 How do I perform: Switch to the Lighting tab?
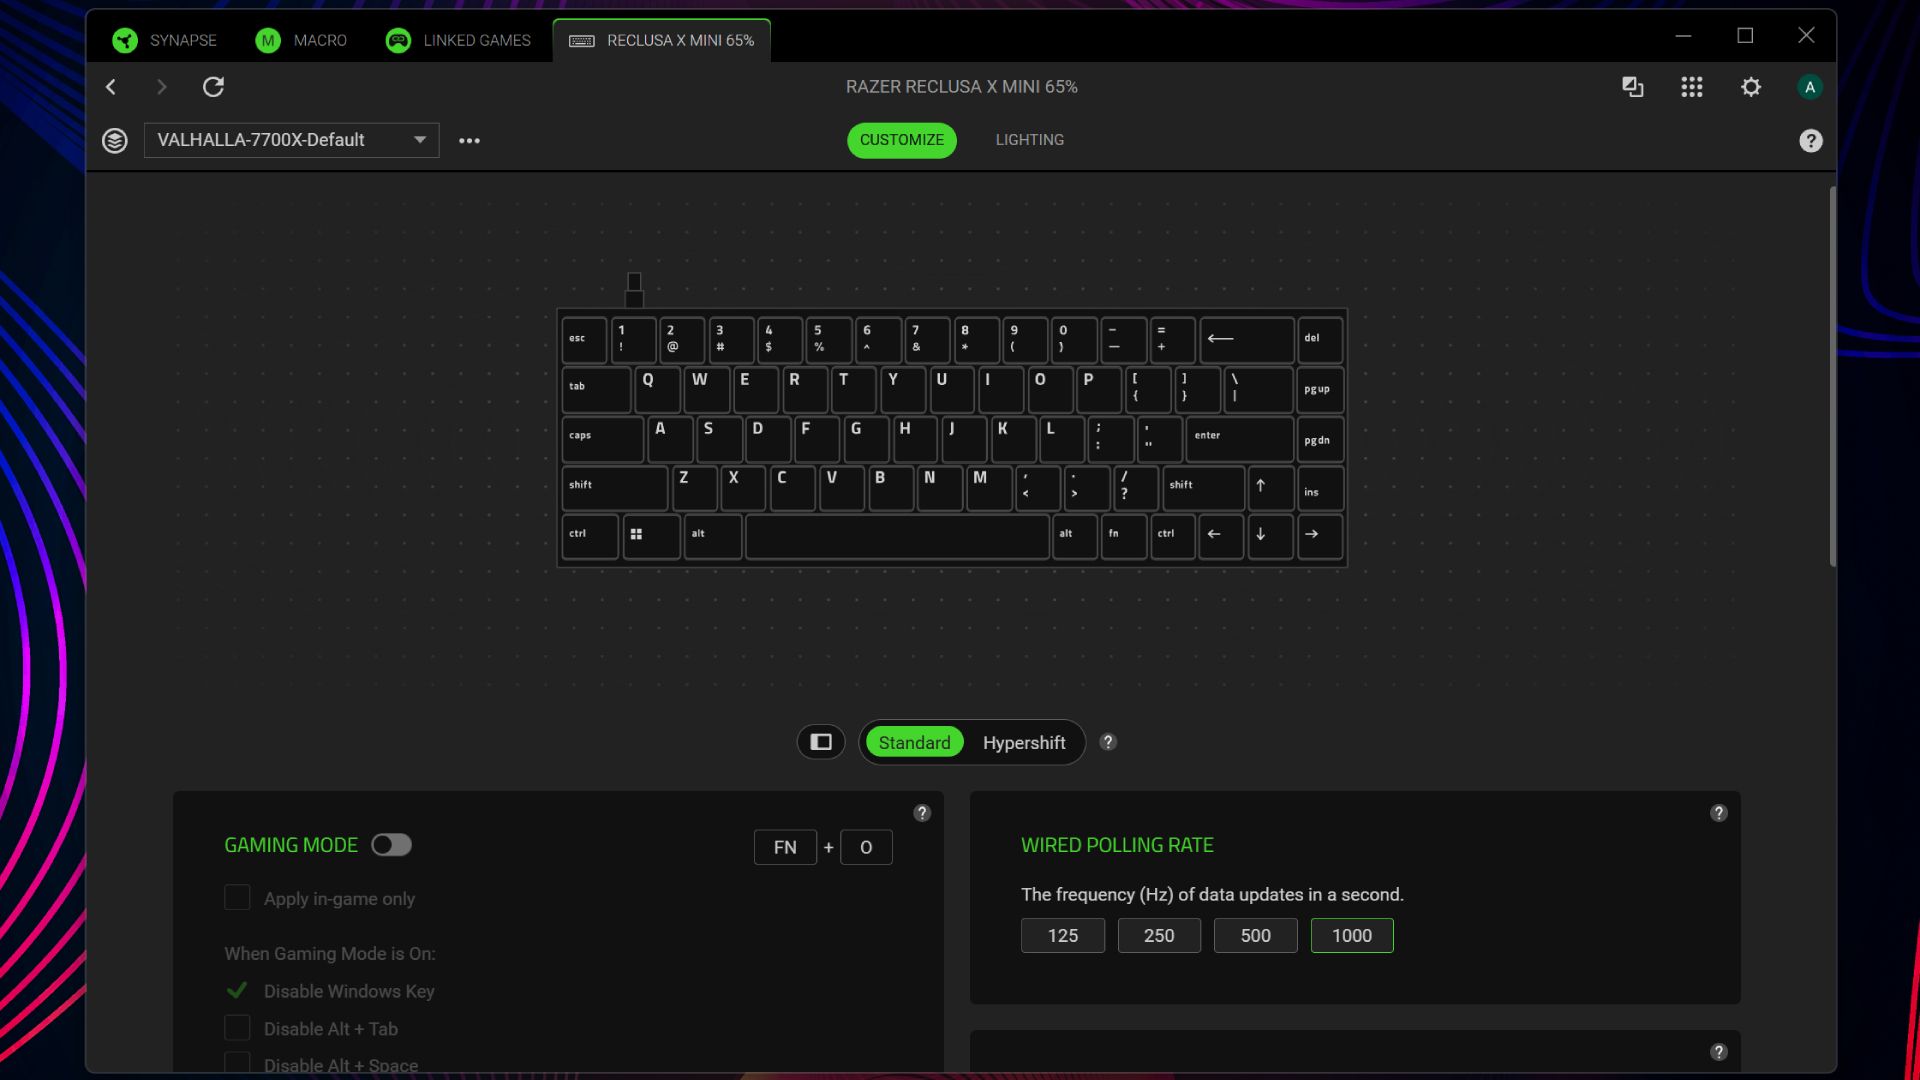pyautogui.click(x=1029, y=140)
